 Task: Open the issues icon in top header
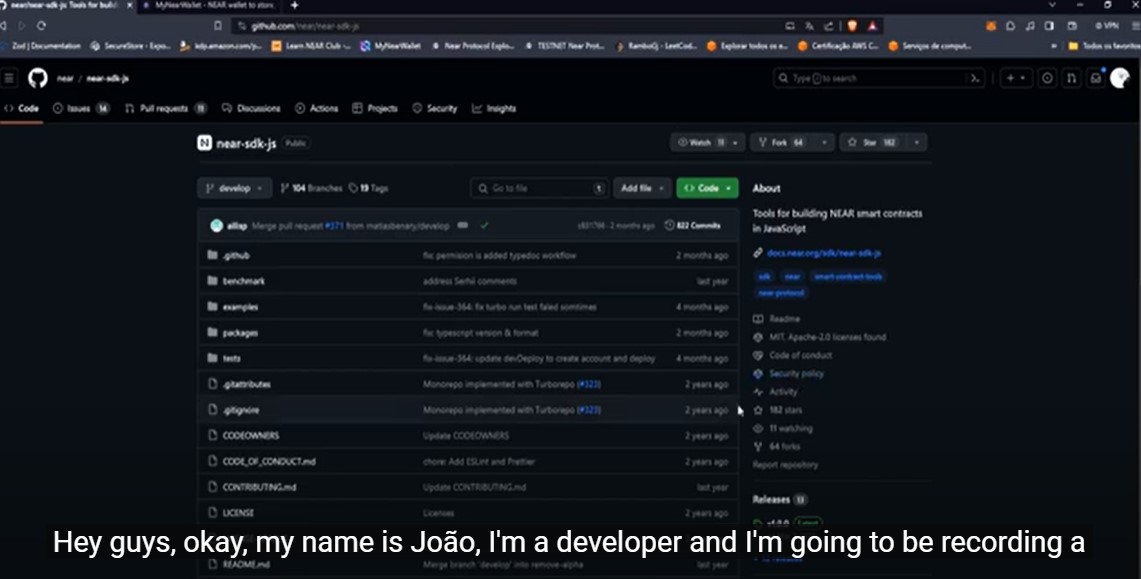[1047, 78]
